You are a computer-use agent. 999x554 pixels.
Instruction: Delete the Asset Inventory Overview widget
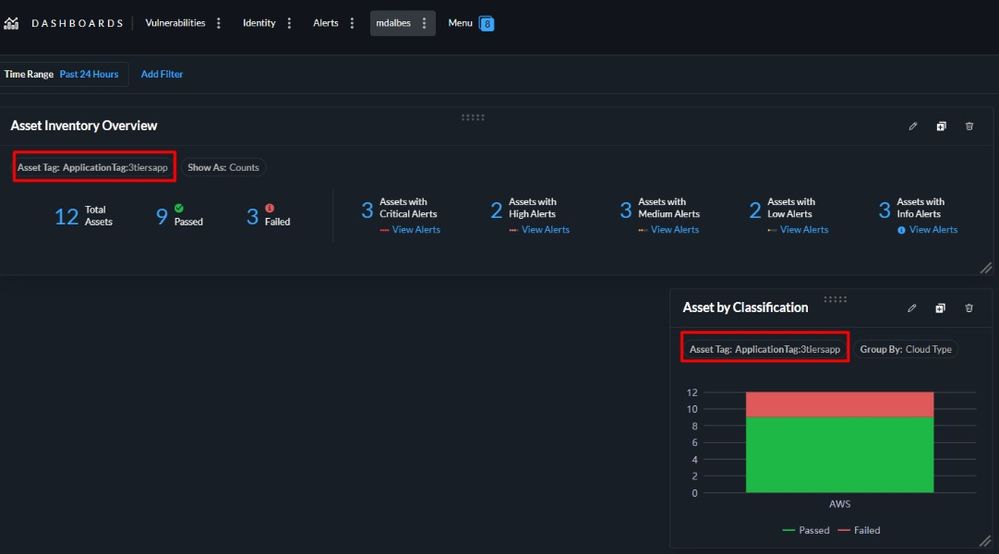tap(969, 126)
